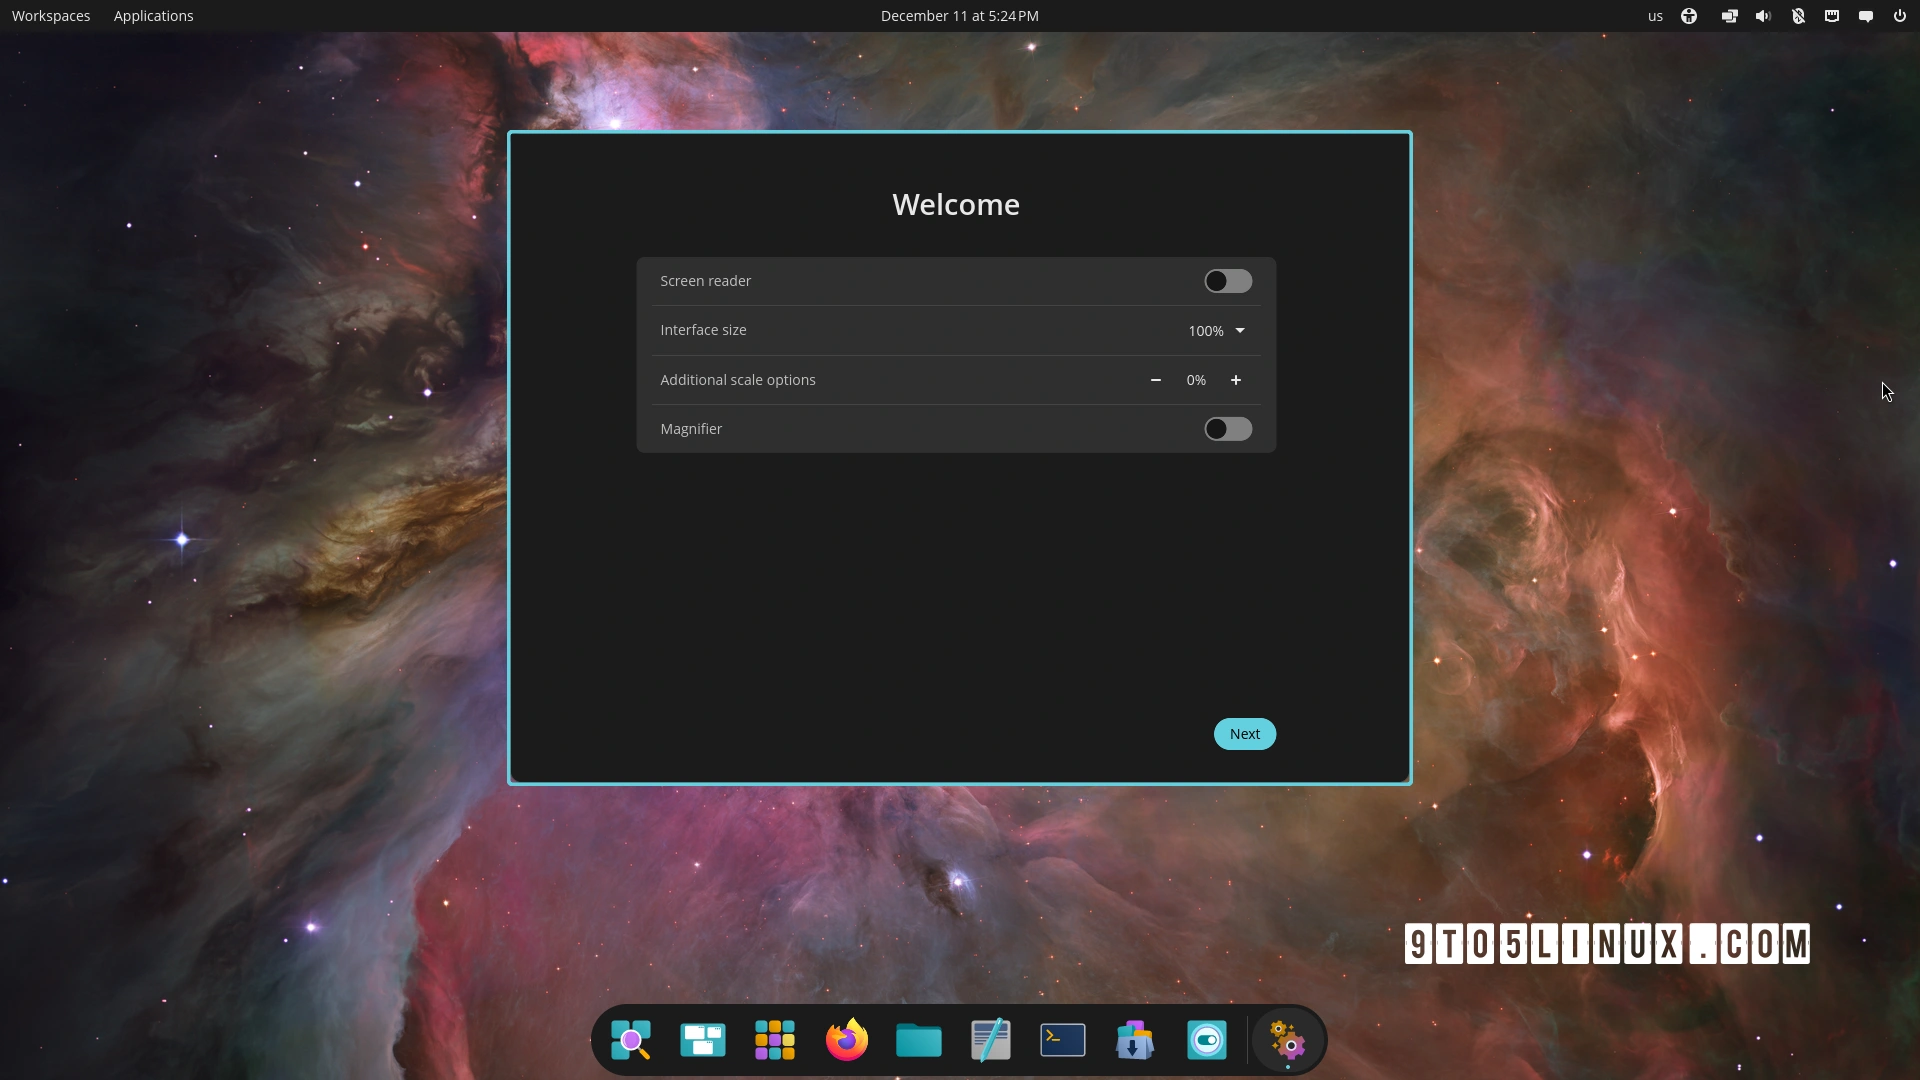Open the Workspaces menu
This screenshot has height=1080, width=1920.
point(51,16)
